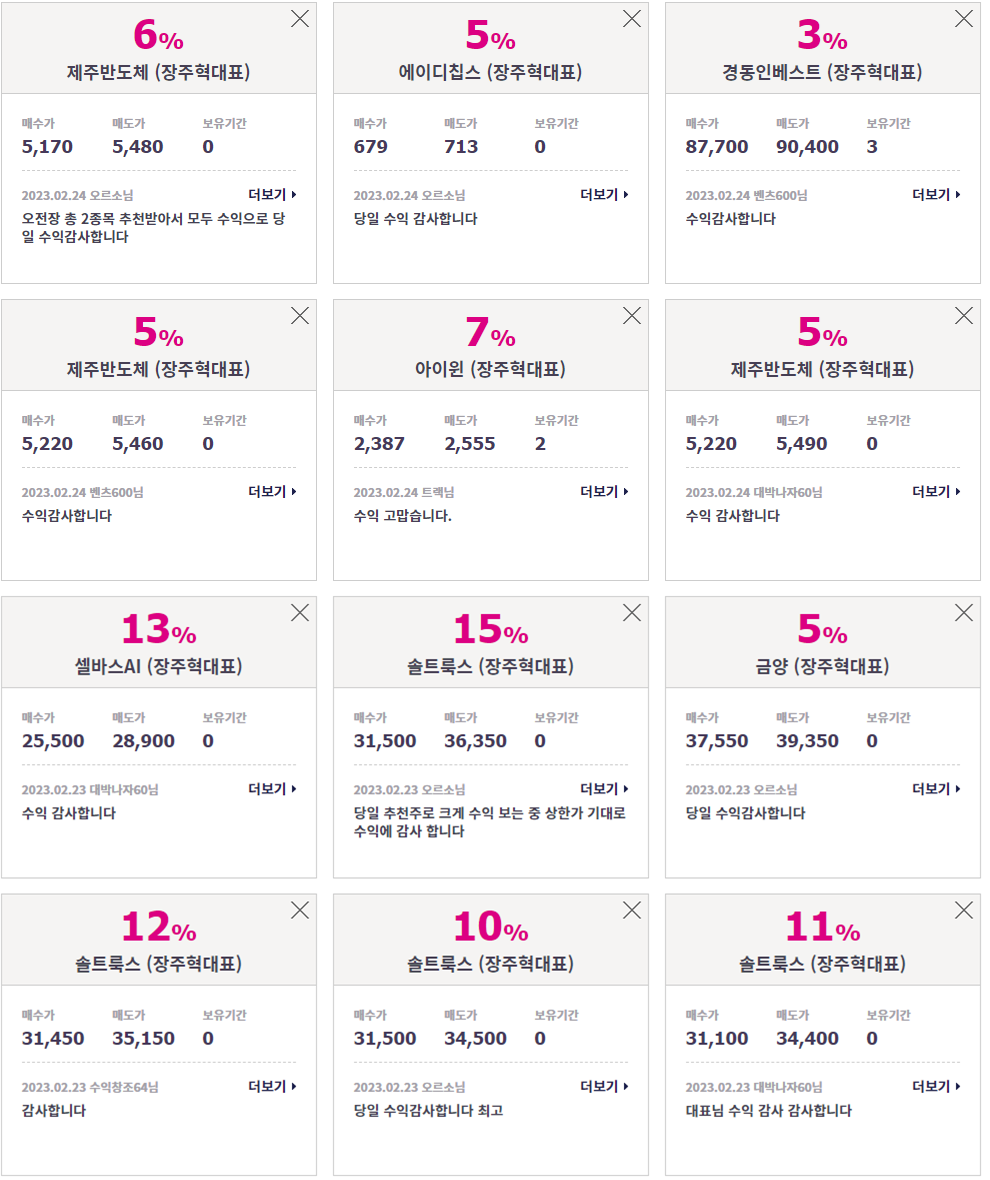This screenshot has width=990, height=1180.
Task: Click 더보기 on the 12% 솔트룩스 review
Action: coord(272,1087)
